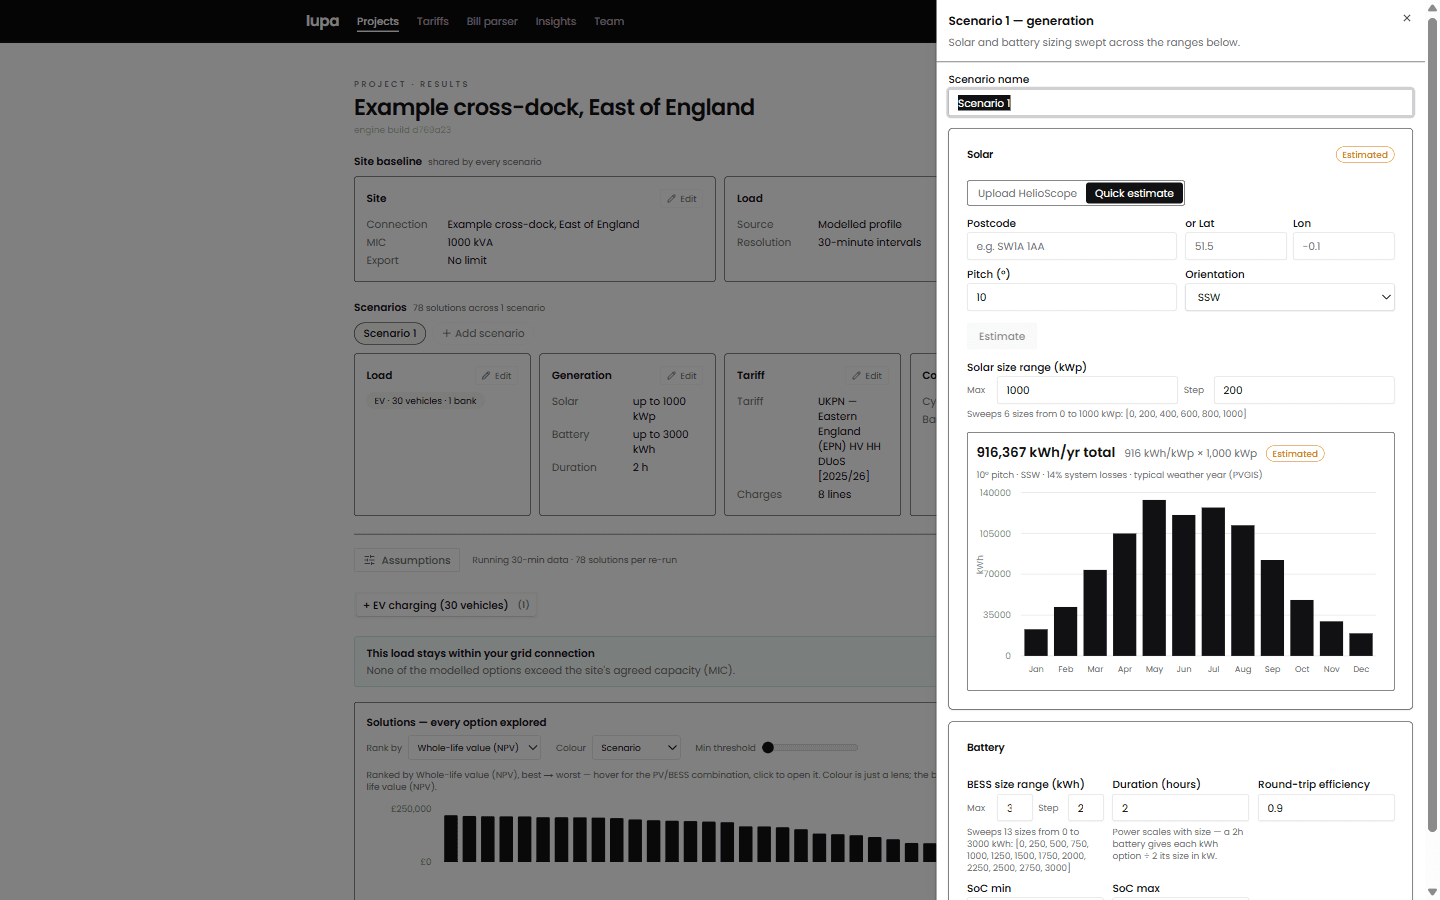1440x900 pixels.
Task: Click the Estimated badge beside Solar
Action: point(1365,154)
